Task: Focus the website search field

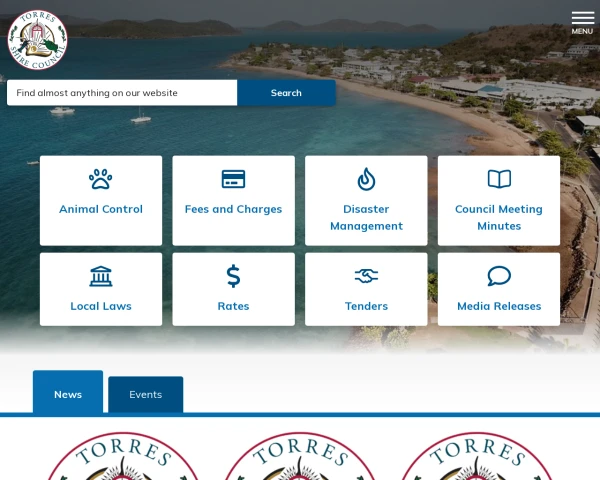Action: (x=122, y=93)
